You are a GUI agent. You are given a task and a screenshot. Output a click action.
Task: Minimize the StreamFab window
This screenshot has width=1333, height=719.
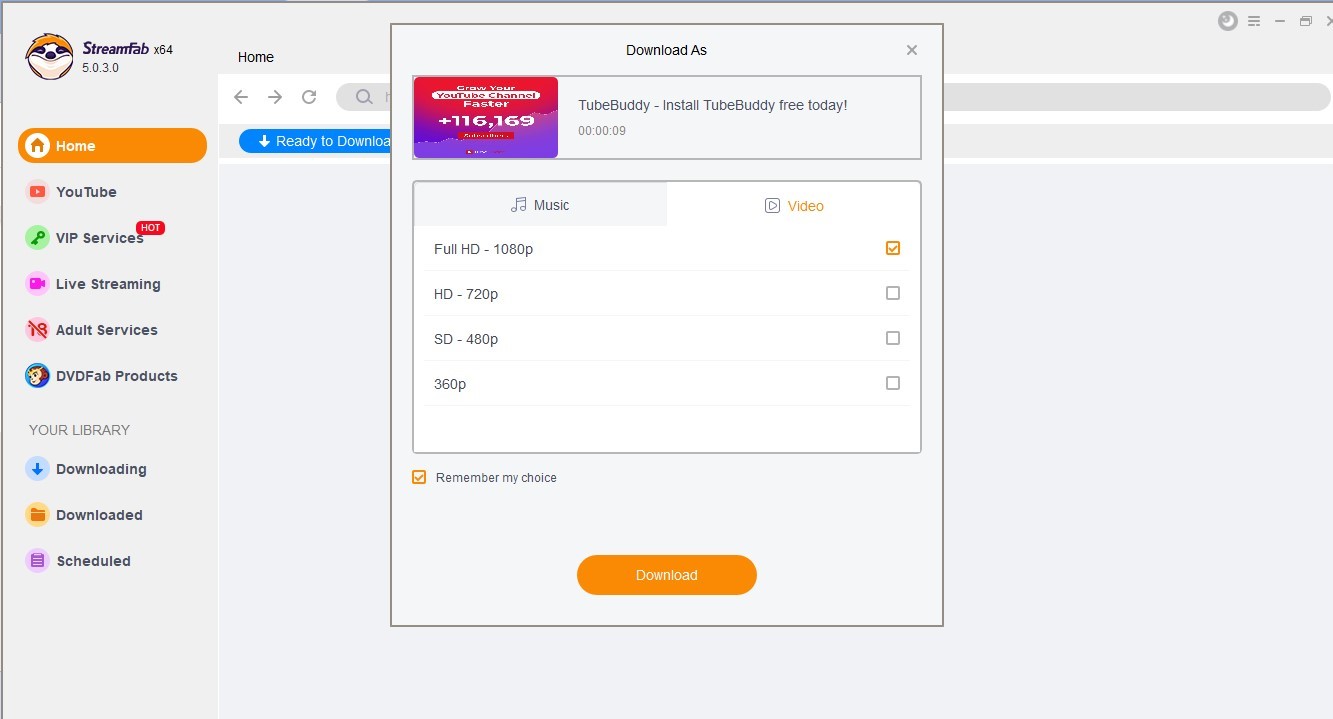tap(1280, 21)
